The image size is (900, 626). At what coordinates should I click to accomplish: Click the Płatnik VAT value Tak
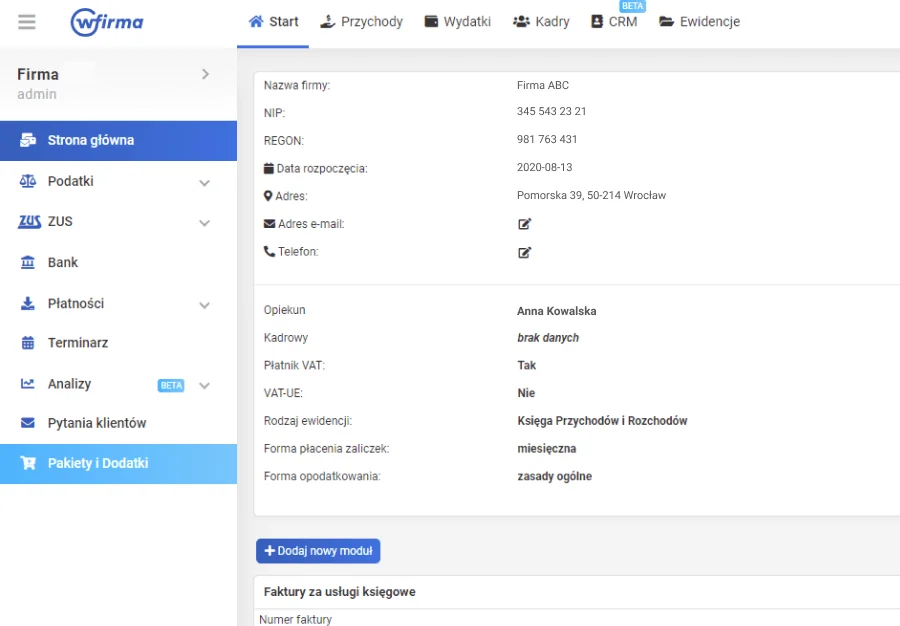click(526, 366)
